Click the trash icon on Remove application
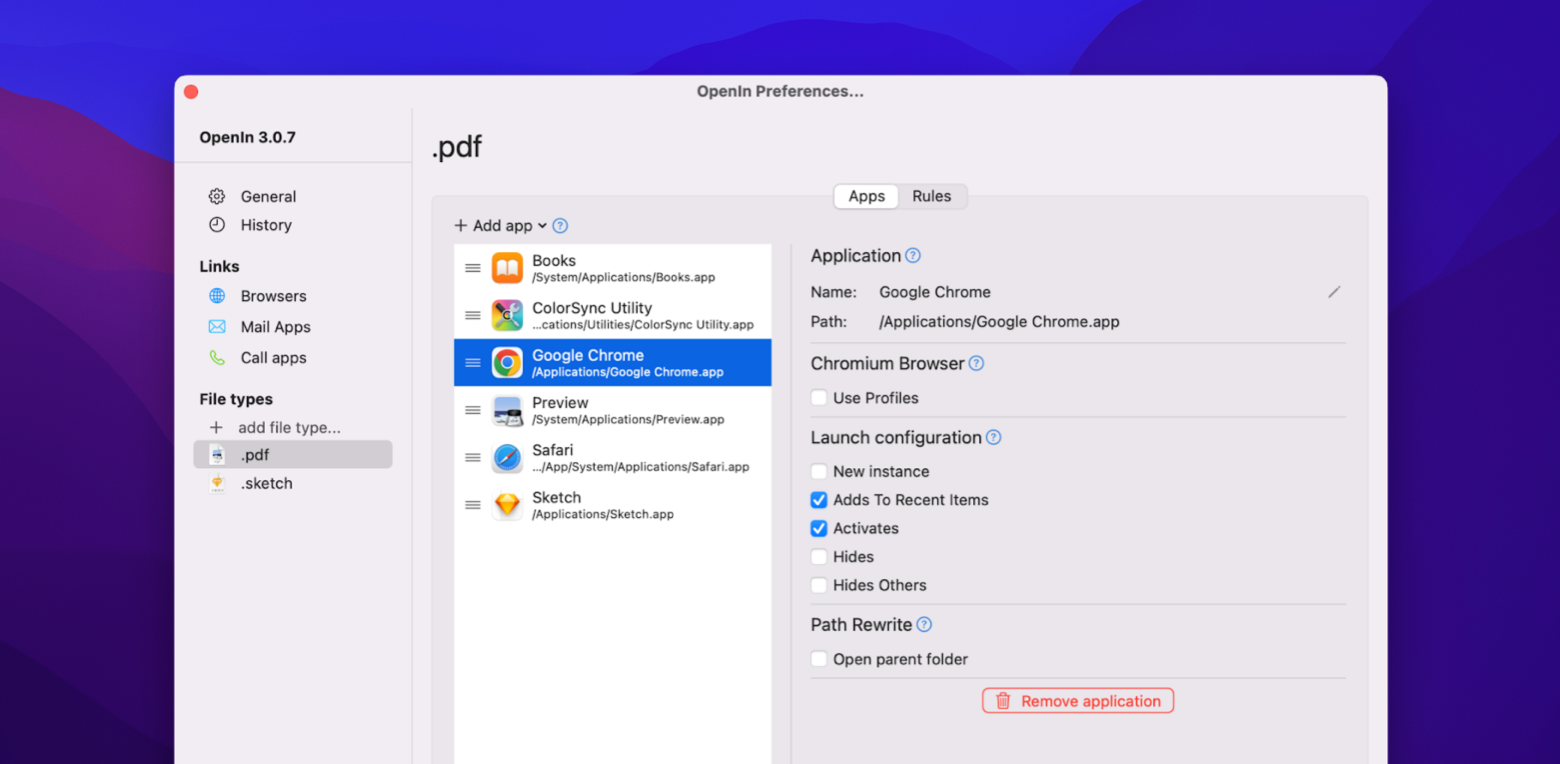 tap(1003, 700)
